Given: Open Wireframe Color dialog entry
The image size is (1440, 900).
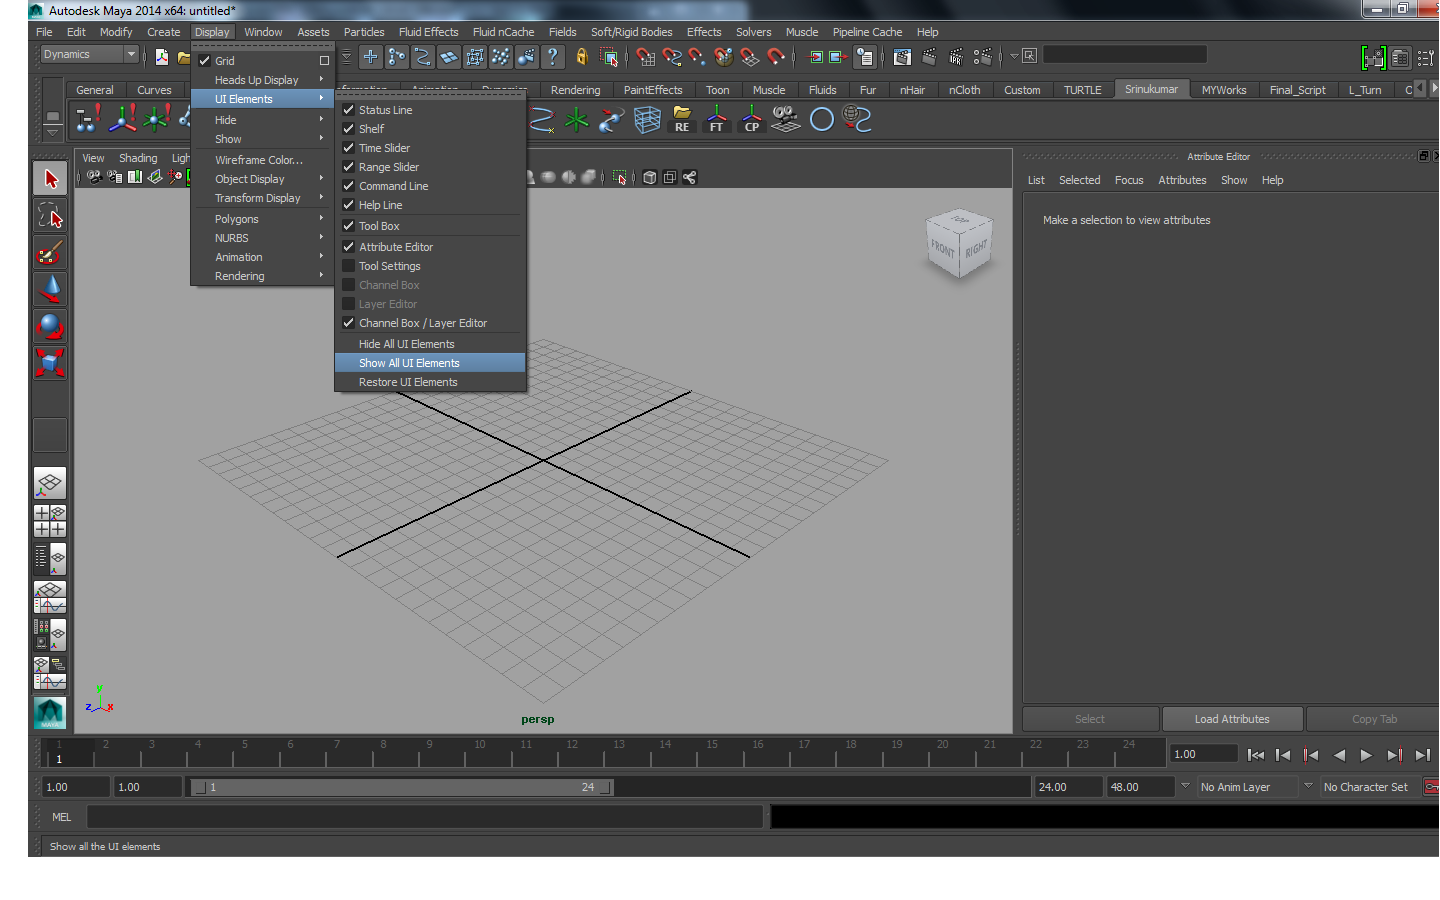Looking at the screenshot, I should 263,160.
